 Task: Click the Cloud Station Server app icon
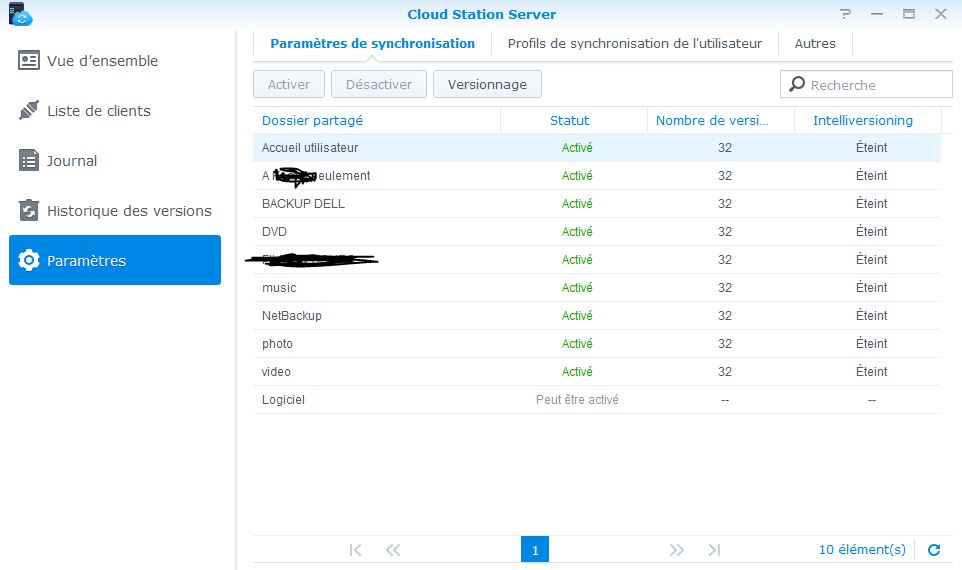tap(20, 15)
